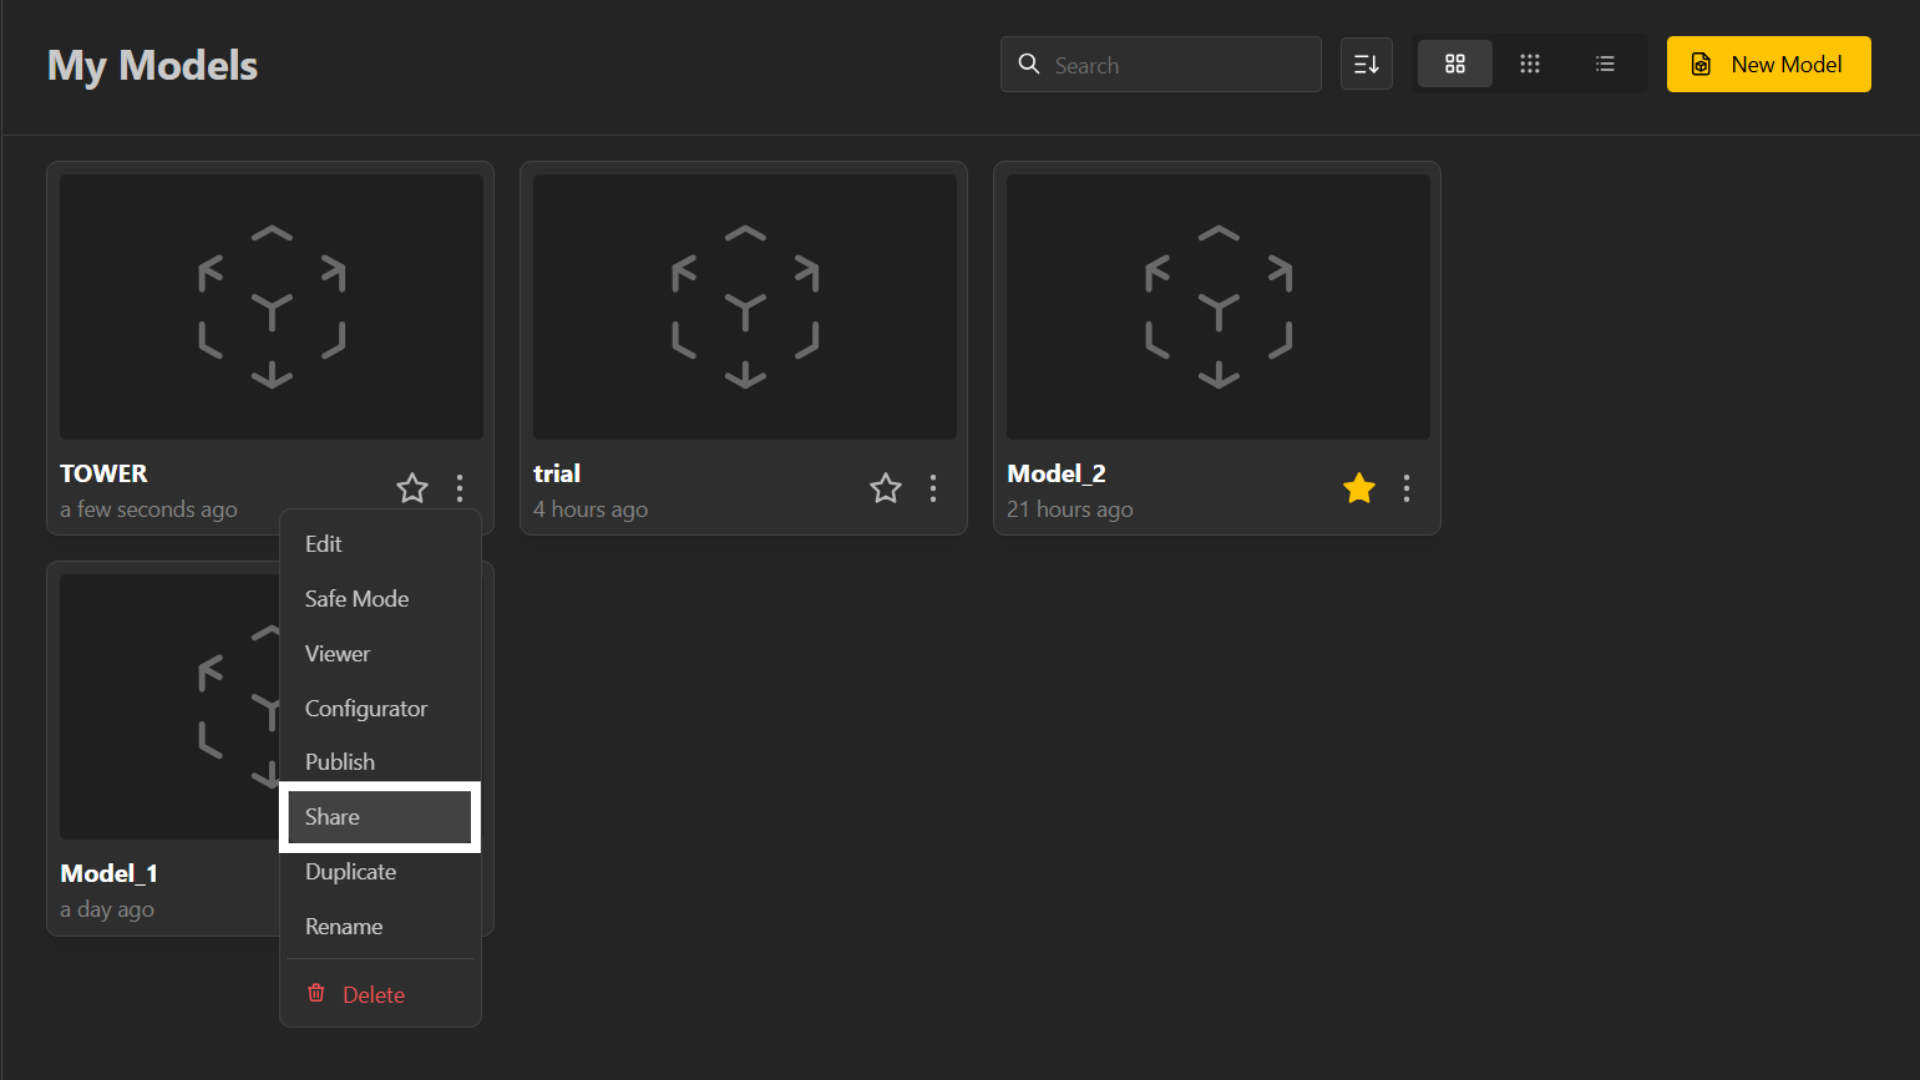The image size is (1920, 1080).
Task: Select Configurator in context menu
Action: 366,709
